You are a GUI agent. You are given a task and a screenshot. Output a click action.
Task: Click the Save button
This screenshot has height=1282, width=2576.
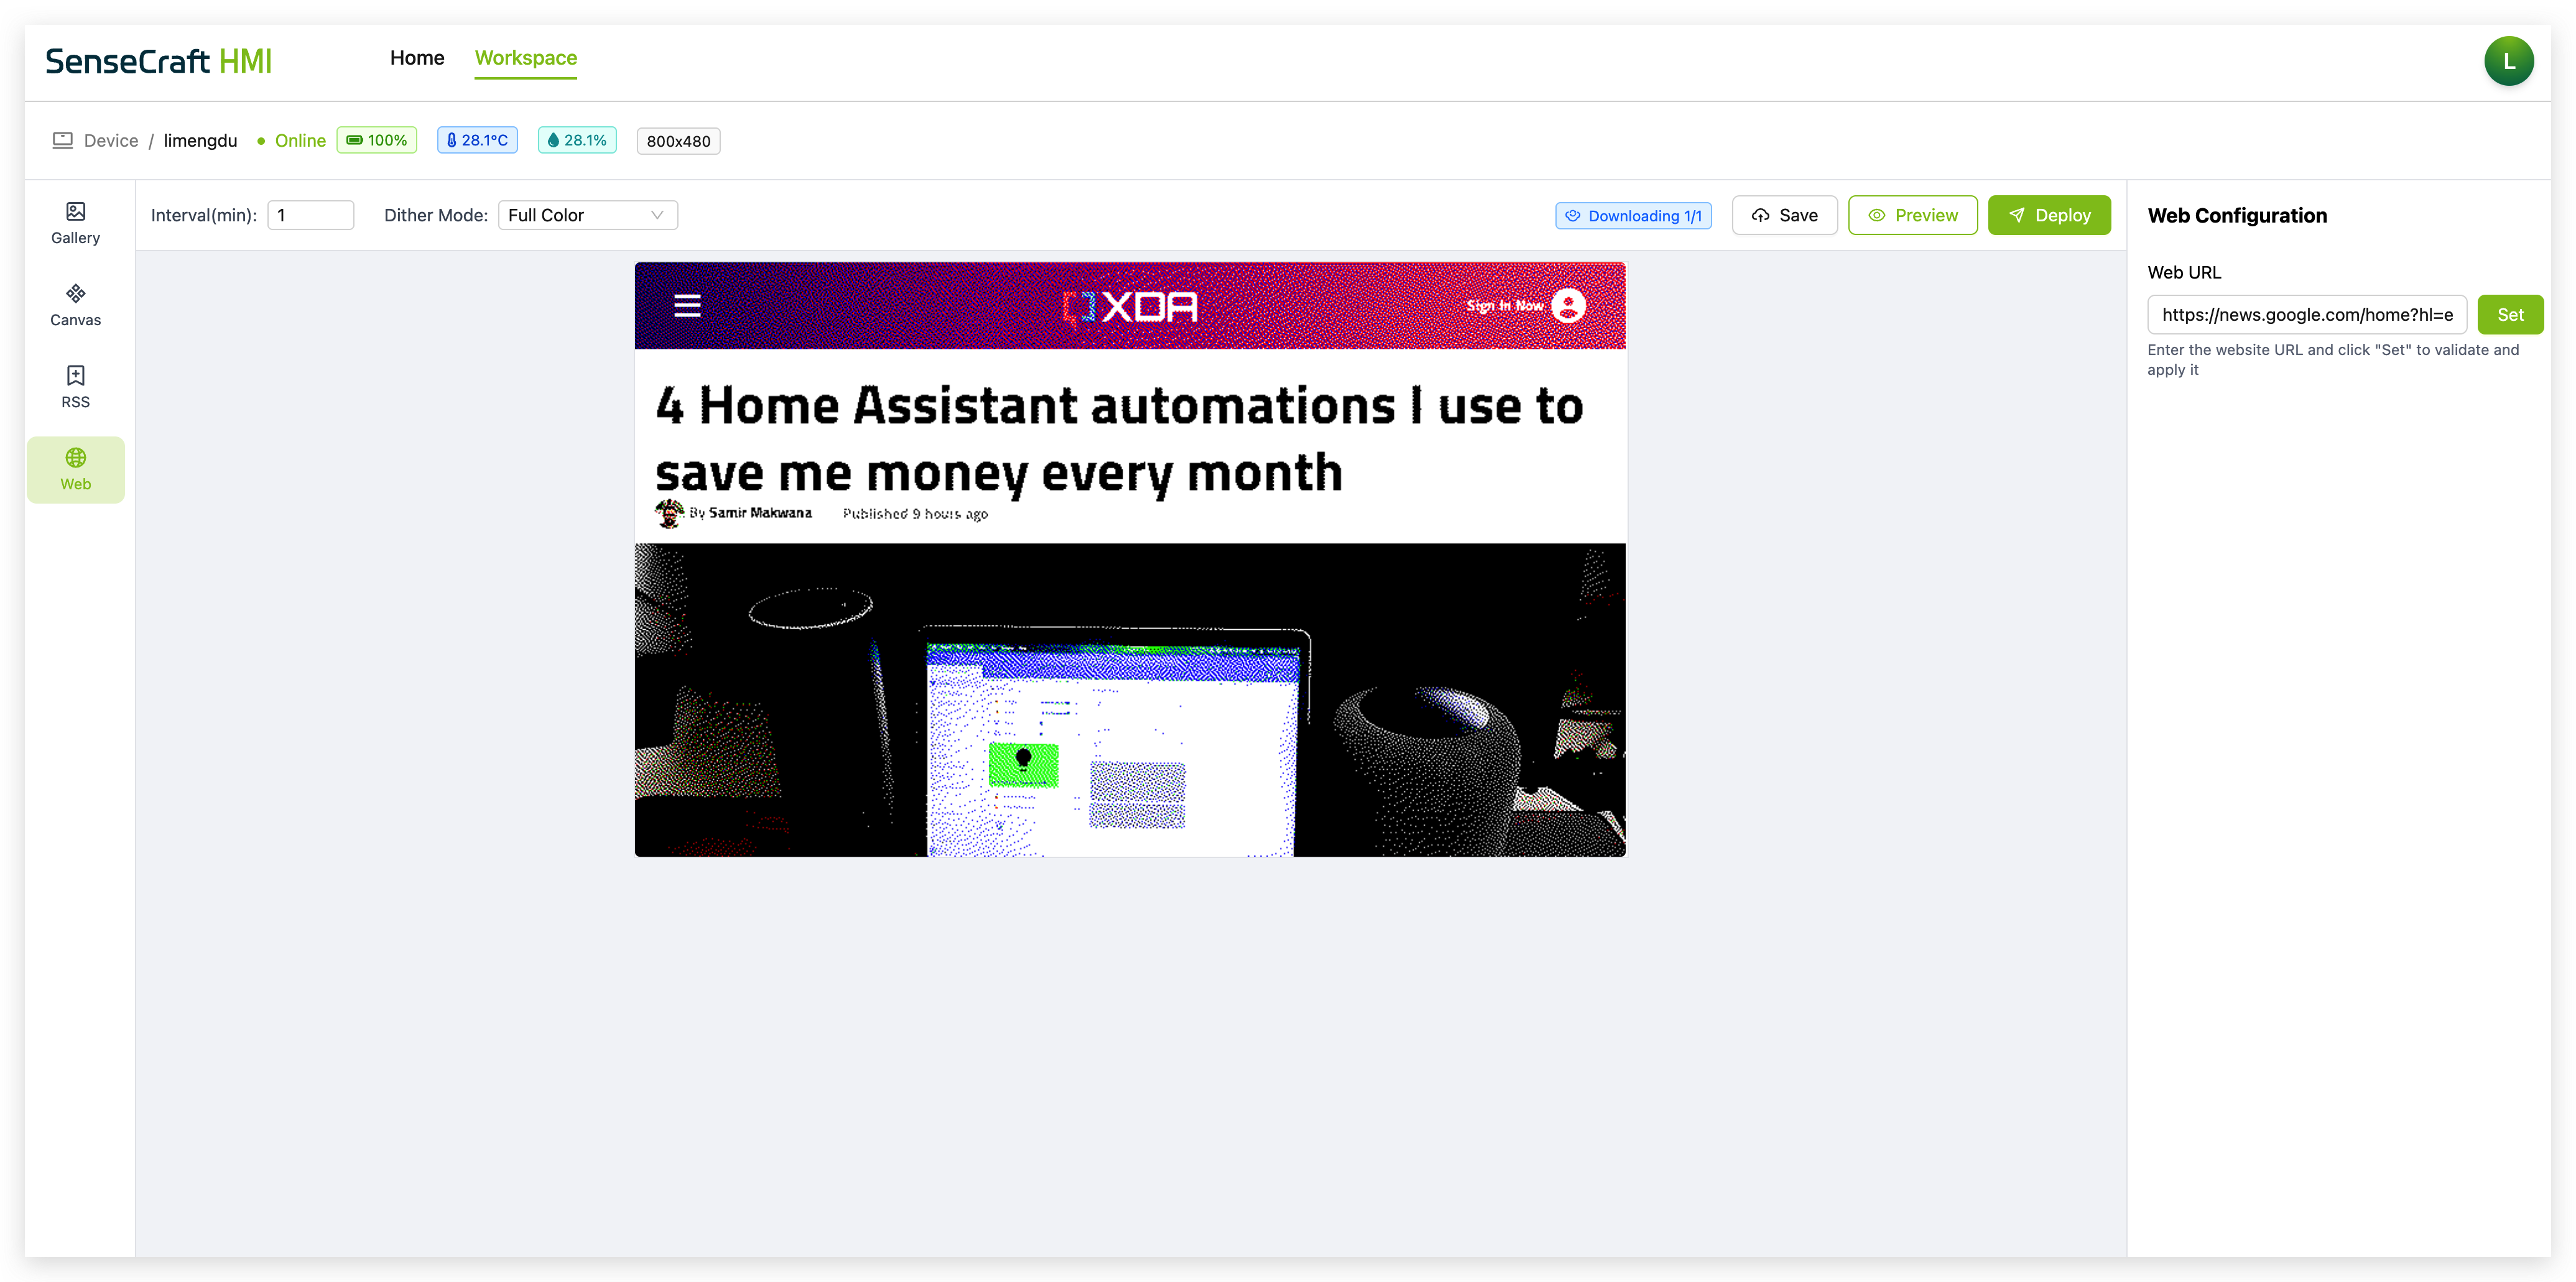point(1785,215)
